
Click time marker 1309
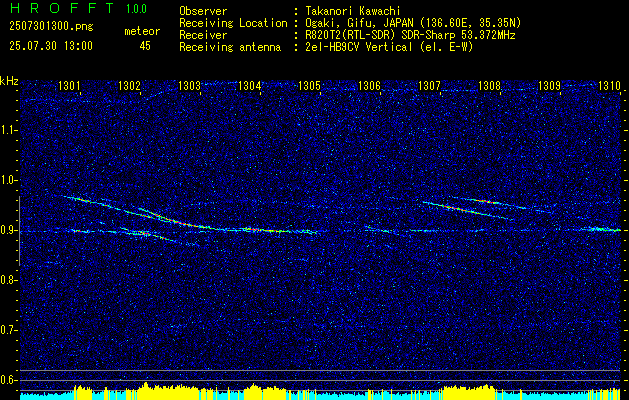(x=549, y=85)
